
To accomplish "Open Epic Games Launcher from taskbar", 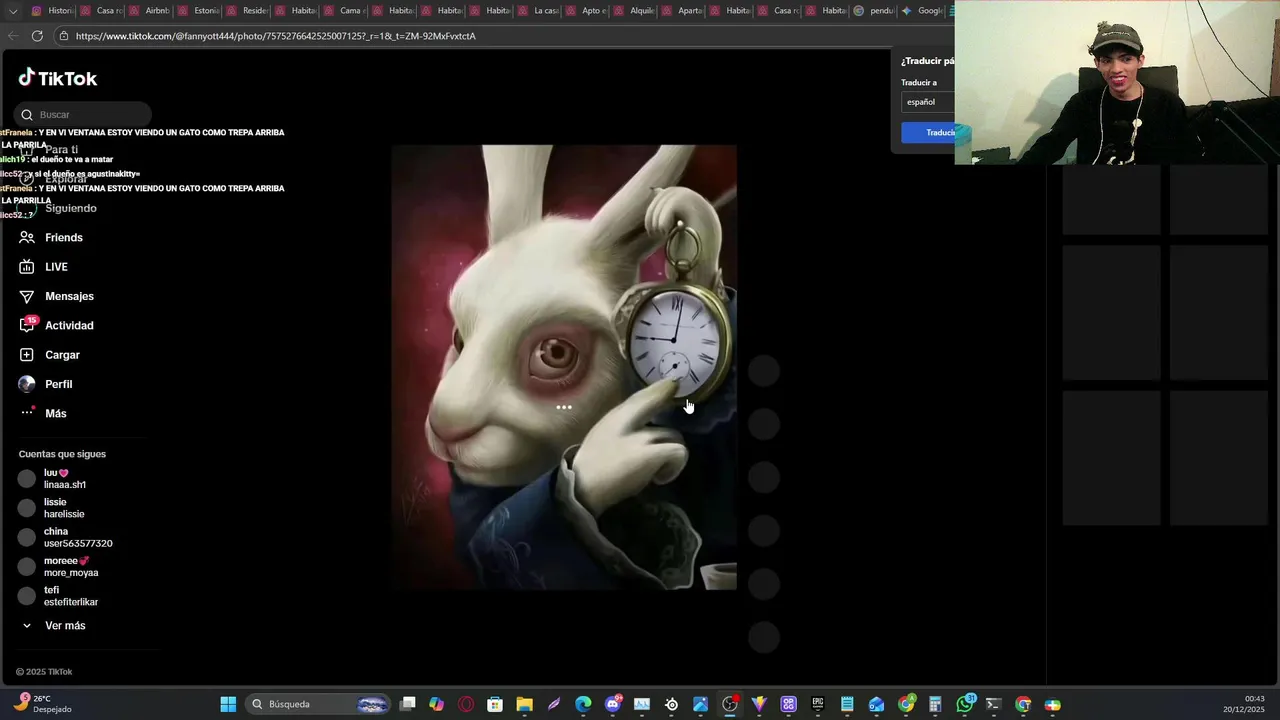I will (818, 704).
